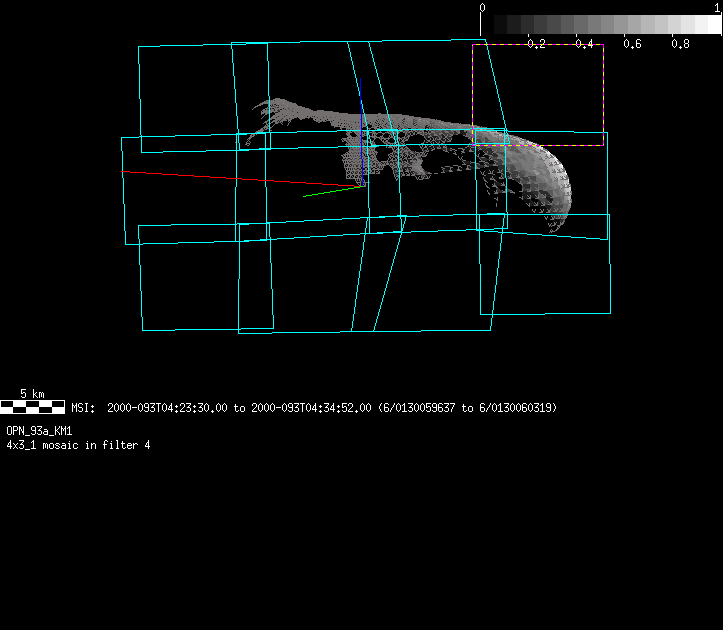This screenshot has height=630, width=723.
Task: Click the magenta dashed footprint's top edge
Action: (538, 44)
